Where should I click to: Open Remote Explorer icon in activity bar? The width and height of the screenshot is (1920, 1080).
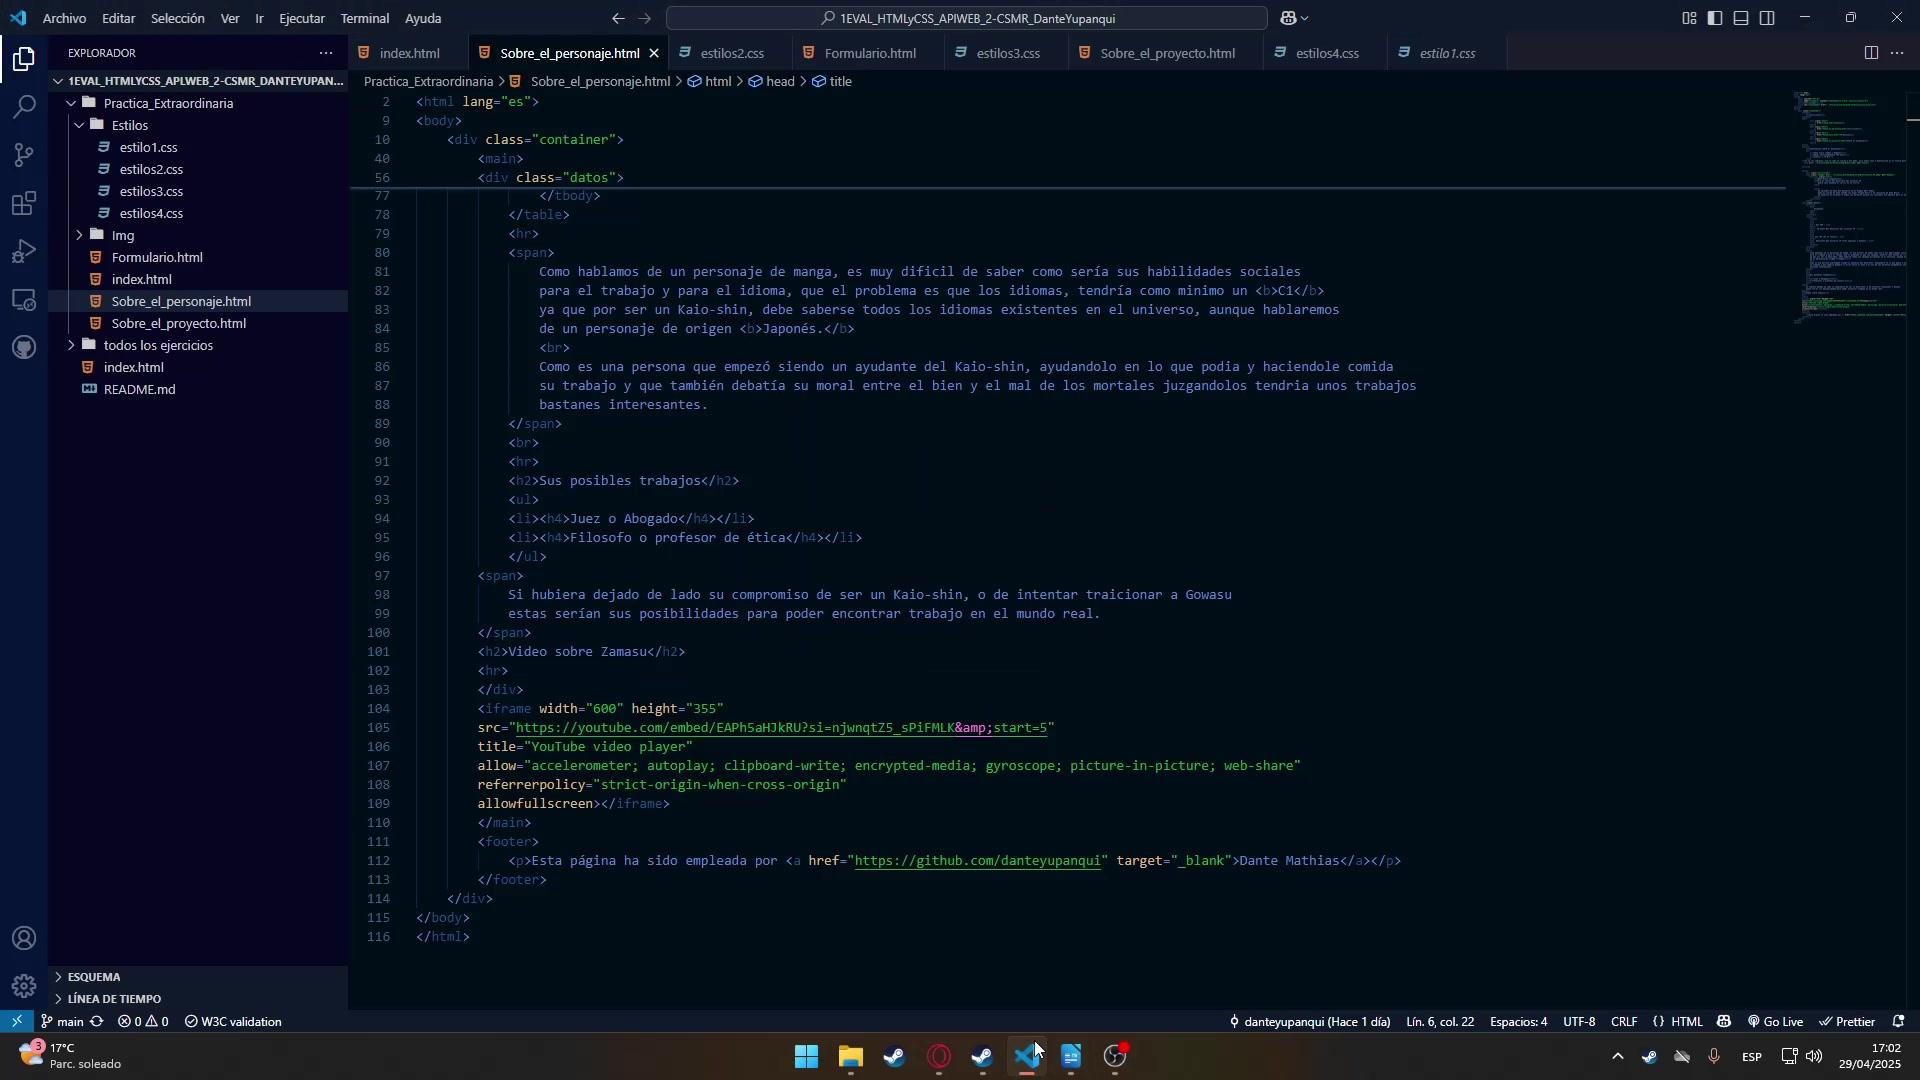point(24,300)
